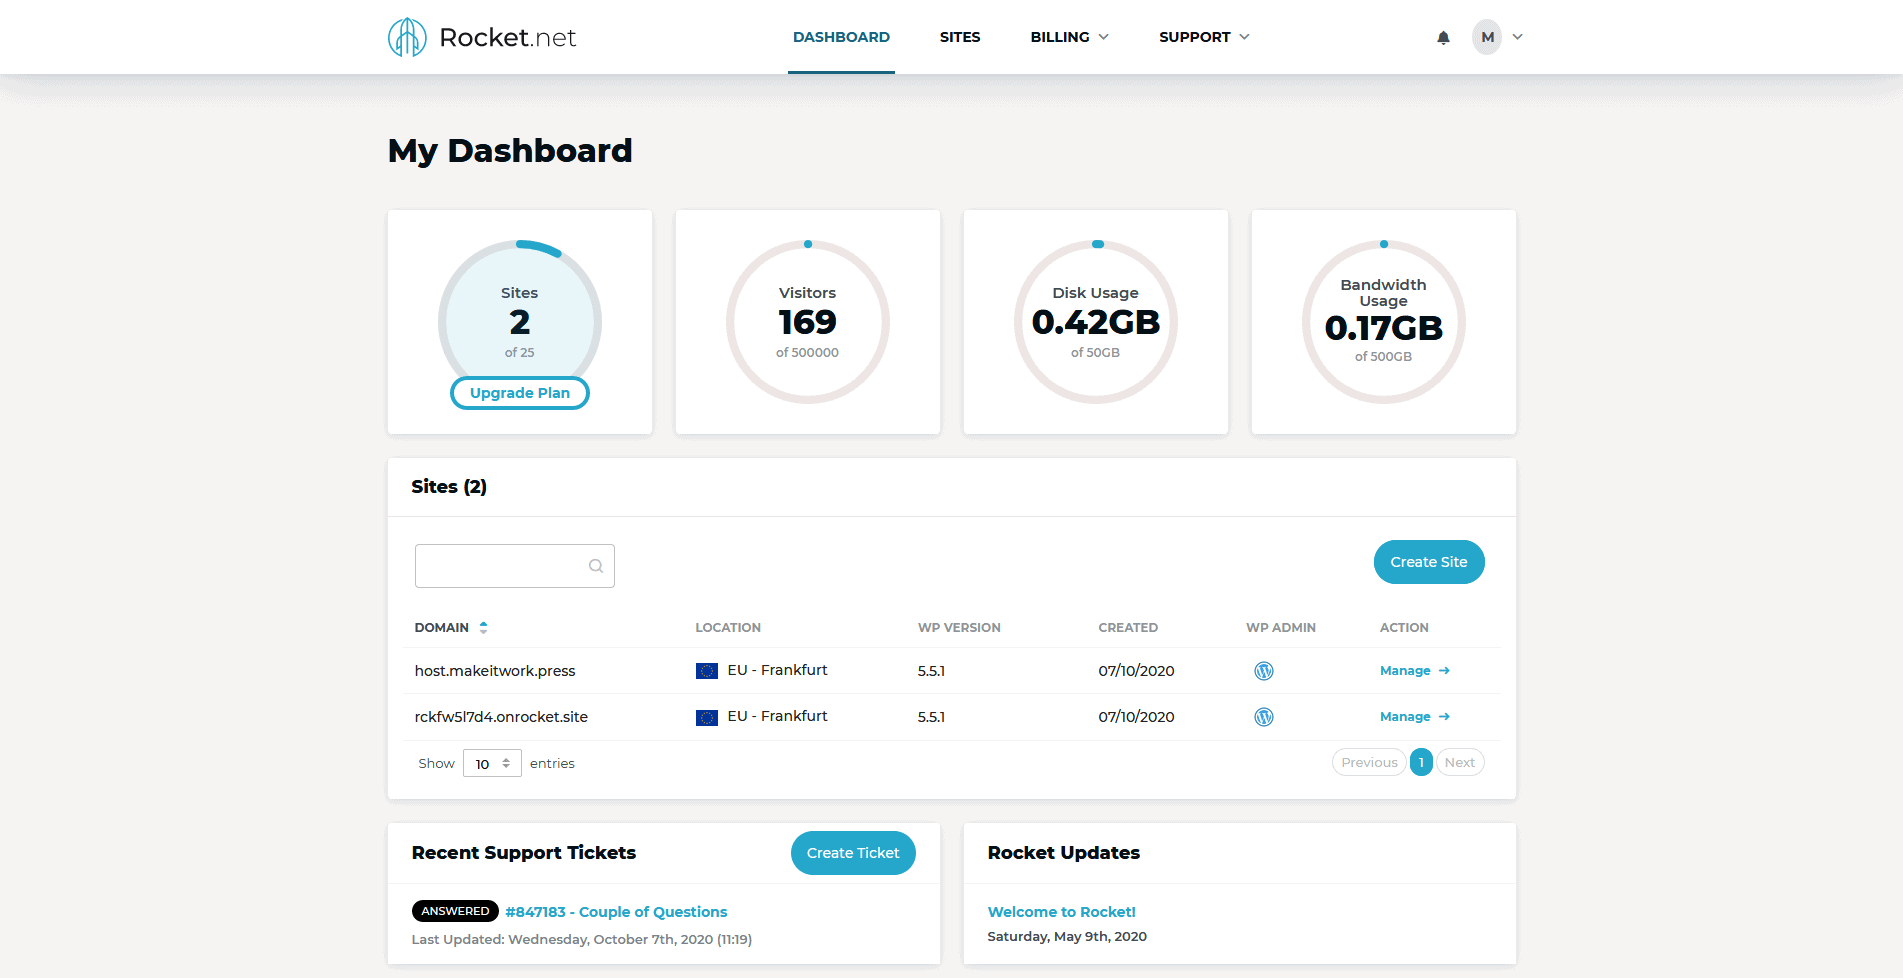The width and height of the screenshot is (1903, 978).
Task: Switch to the Sites tab
Action: click(x=959, y=37)
